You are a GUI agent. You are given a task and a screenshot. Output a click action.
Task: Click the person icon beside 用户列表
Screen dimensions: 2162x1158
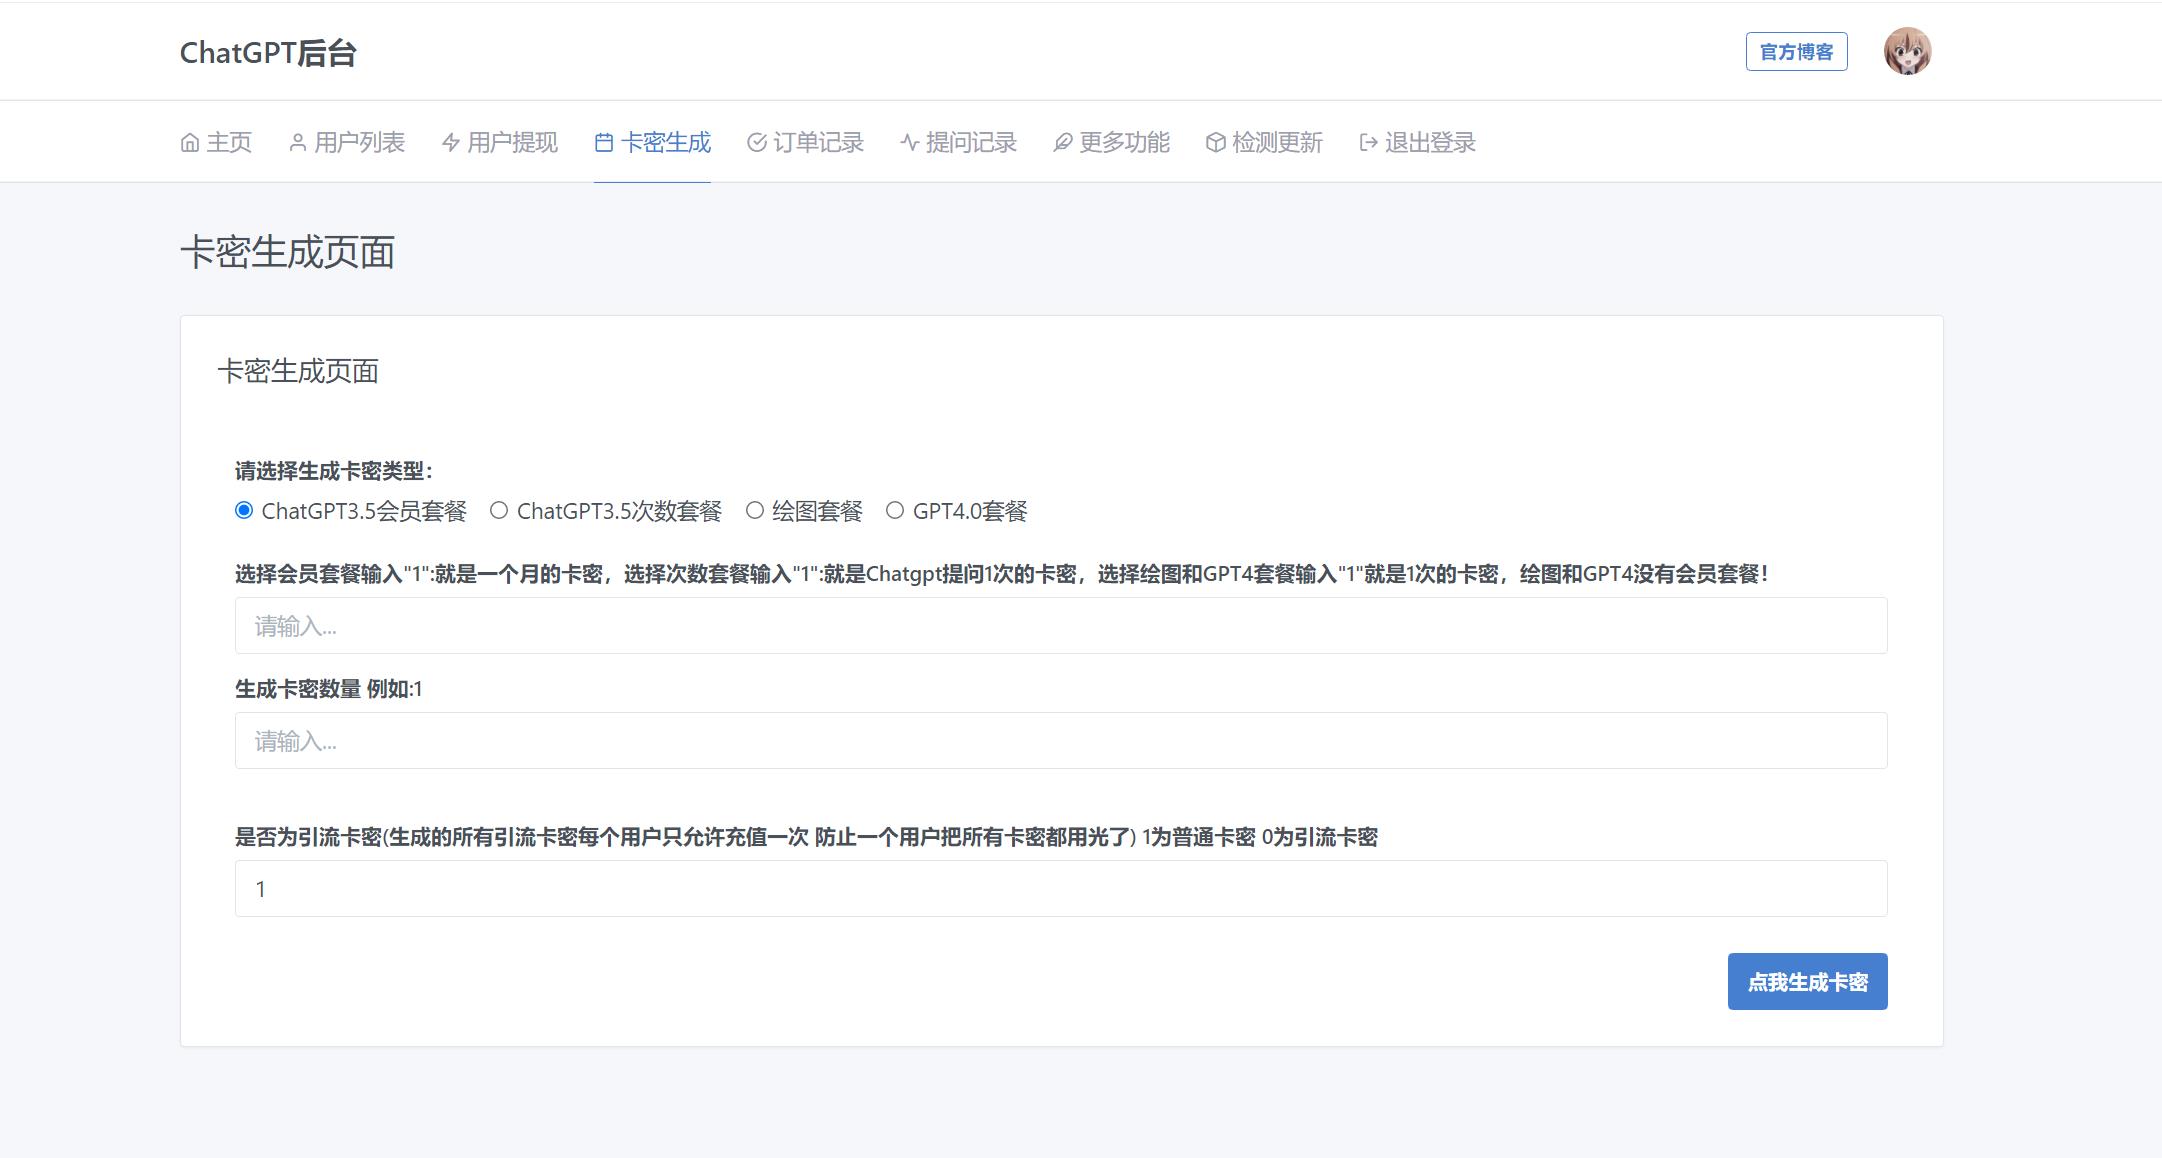point(297,142)
